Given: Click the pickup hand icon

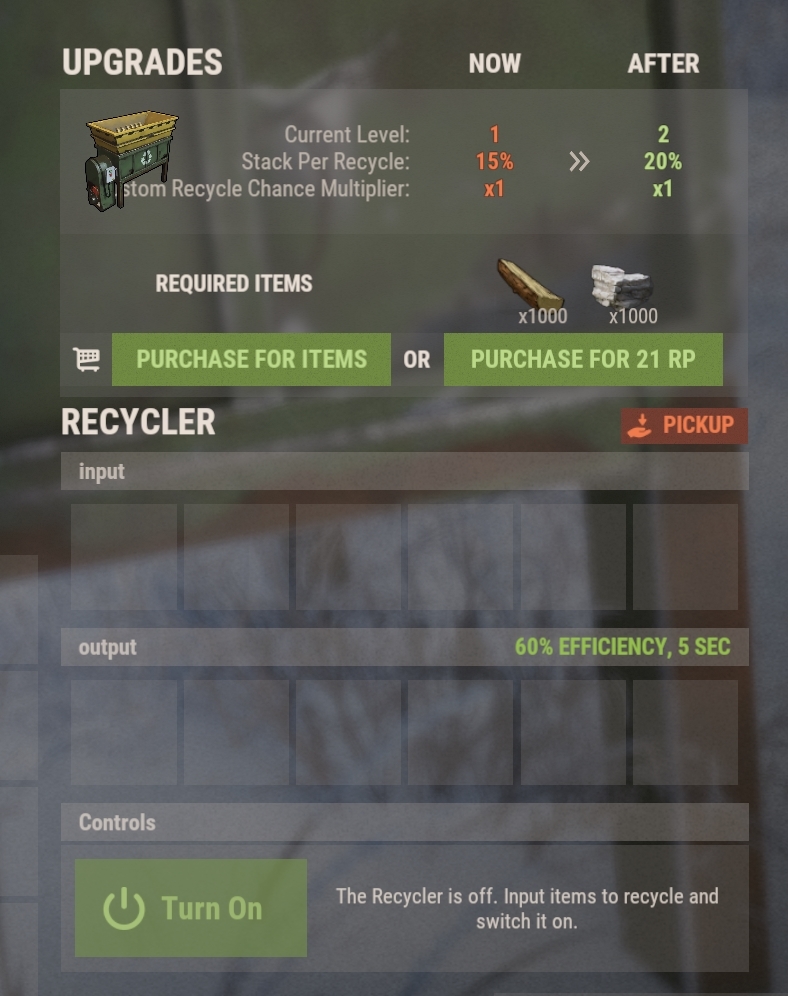Looking at the screenshot, I should click(639, 426).
